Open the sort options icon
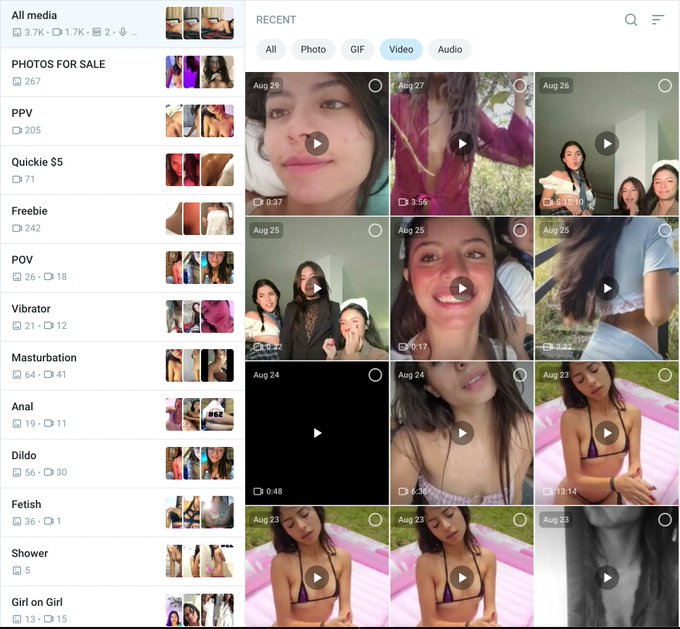 click(x=658, y=20)
